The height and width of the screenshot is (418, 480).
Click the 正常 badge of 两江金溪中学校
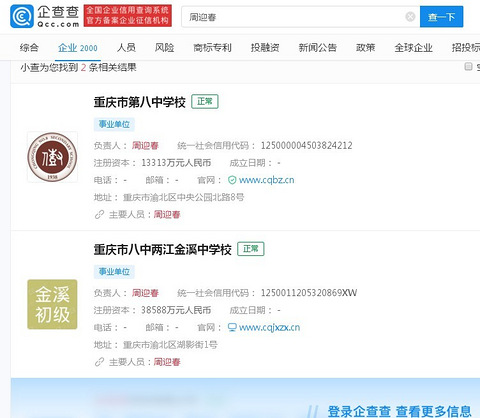(251, 249)
